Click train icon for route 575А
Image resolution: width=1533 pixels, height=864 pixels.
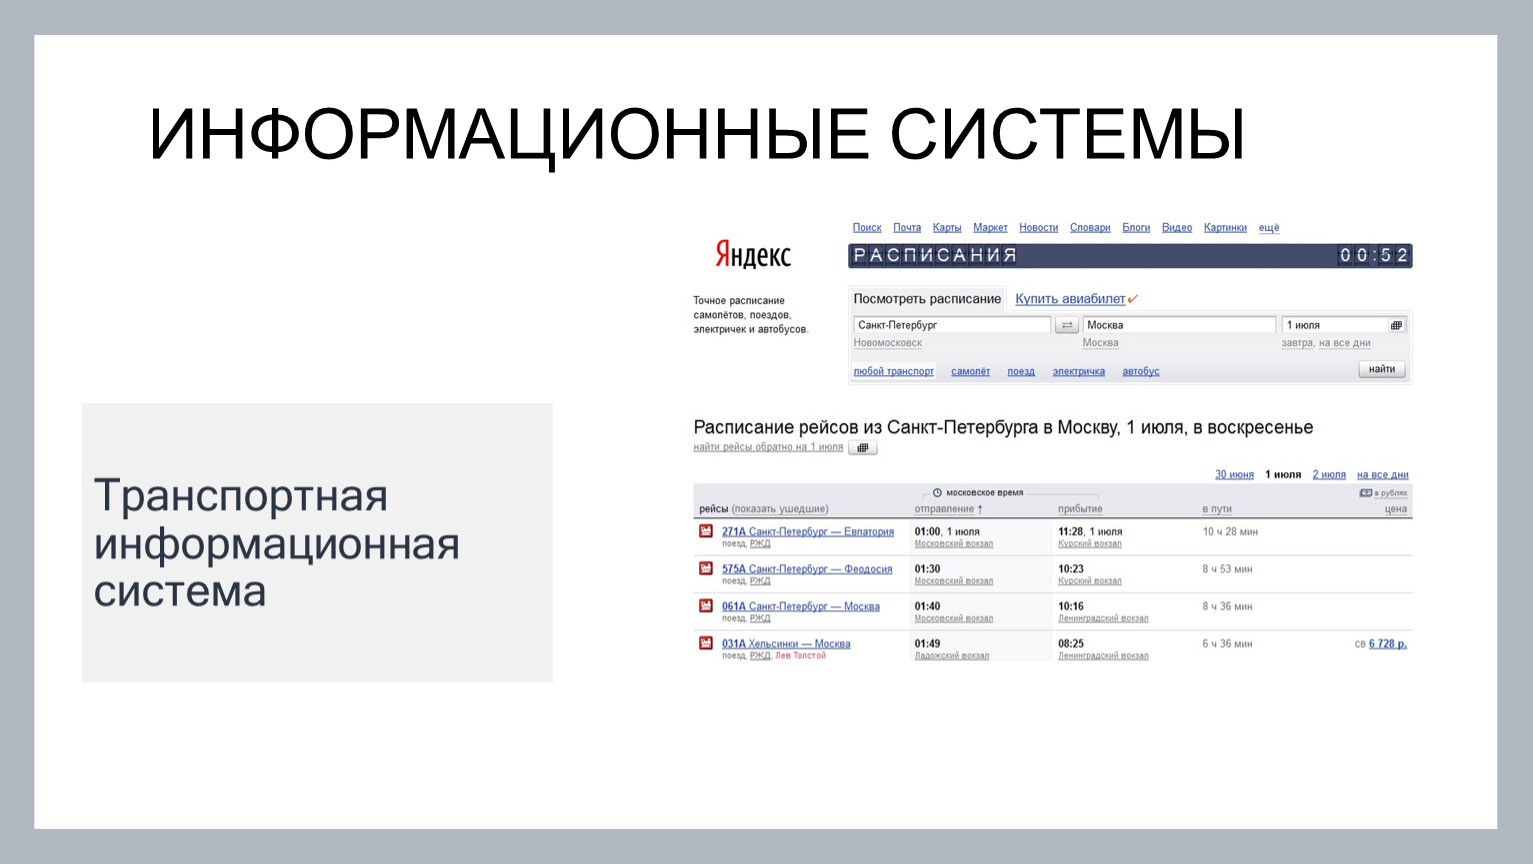[706, 568]
